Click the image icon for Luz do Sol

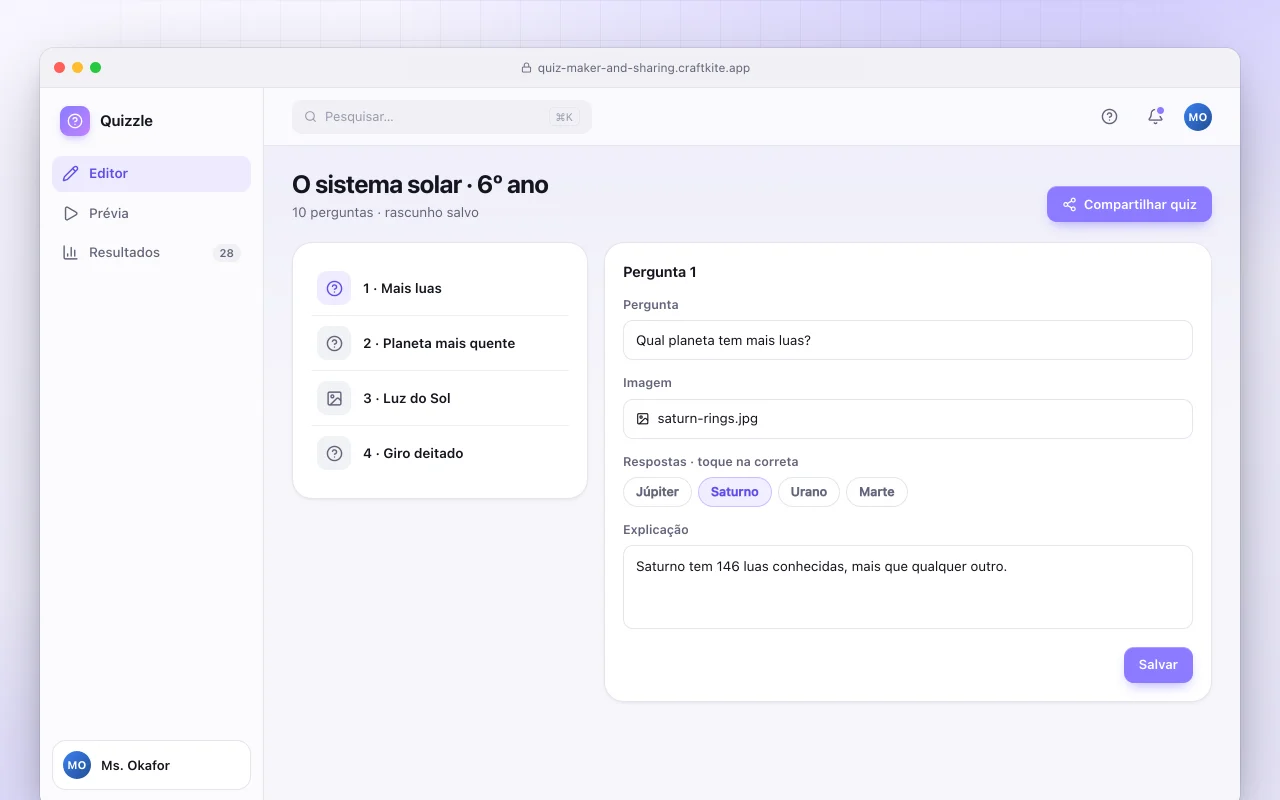(334, 398)
